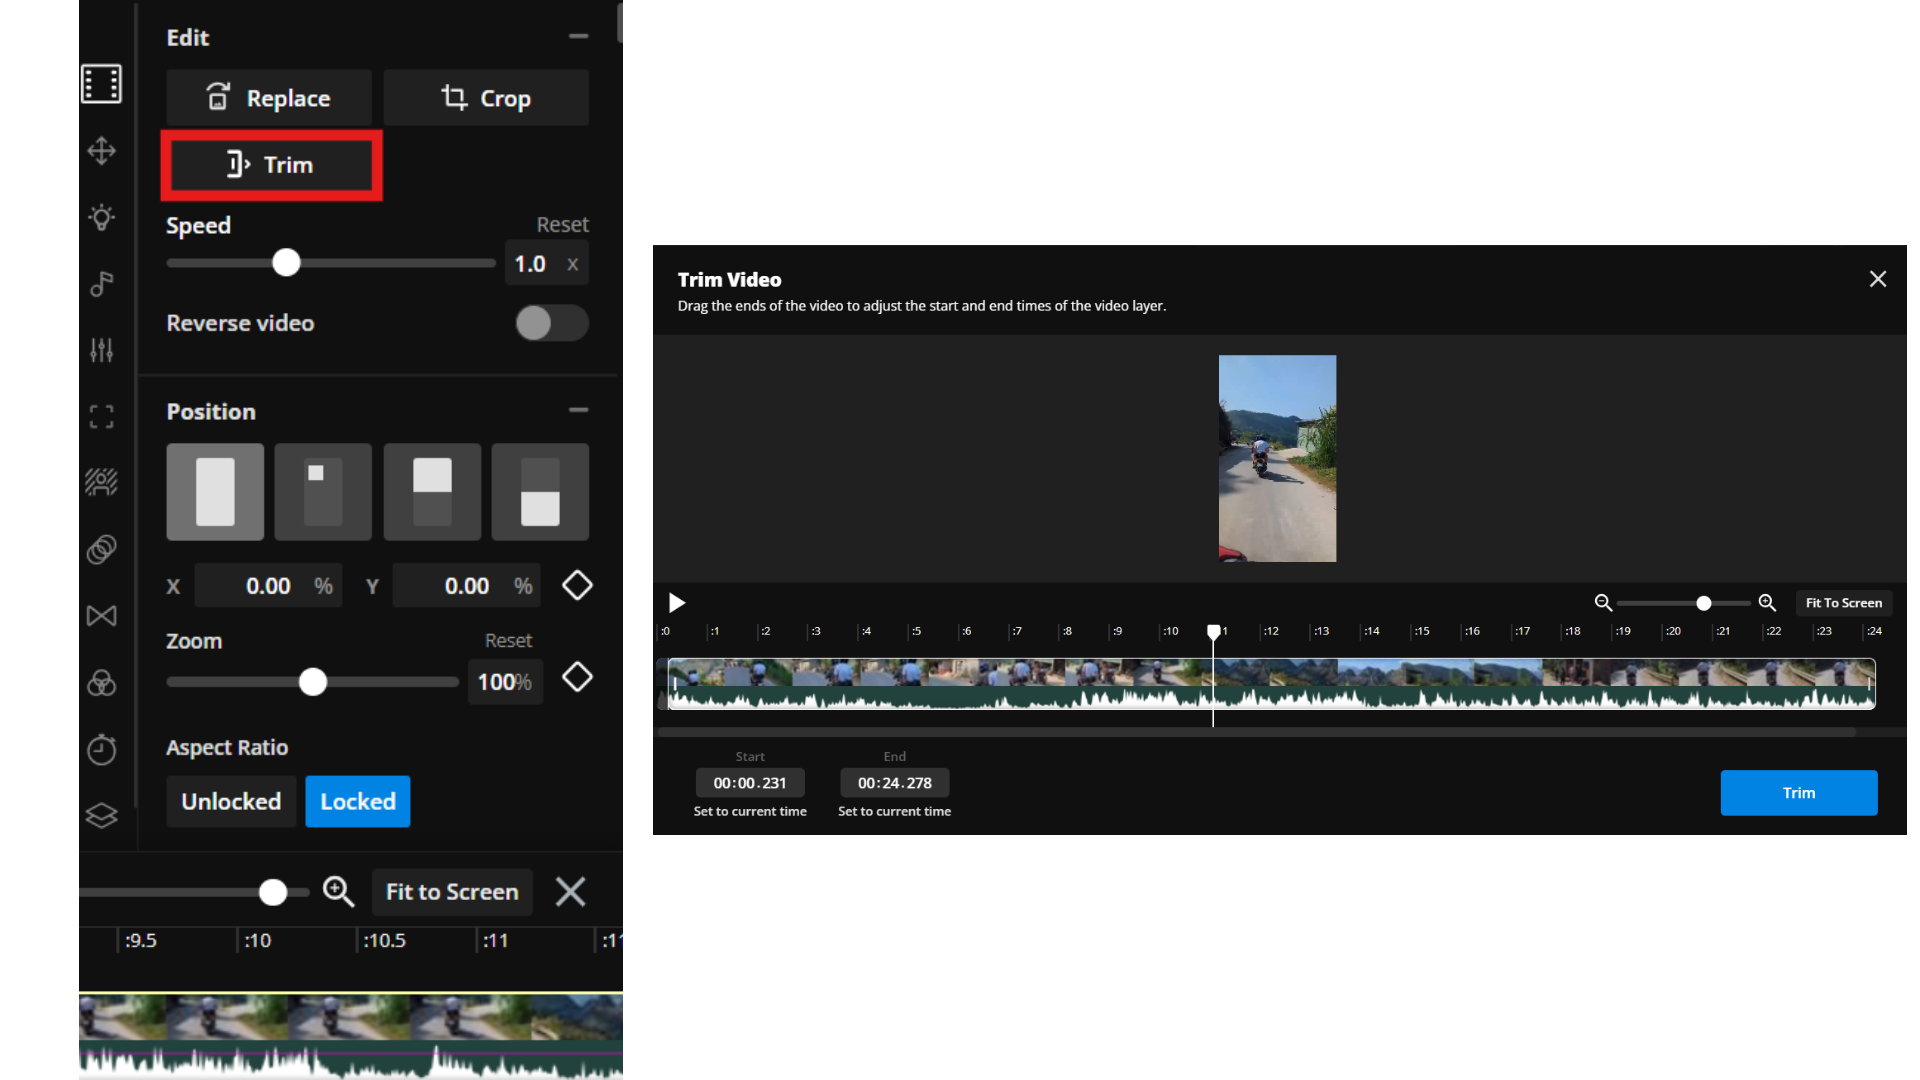The width and height of the screenshot is (1920, 1080).
Task: Collapse the Position section
Action: 578,410
